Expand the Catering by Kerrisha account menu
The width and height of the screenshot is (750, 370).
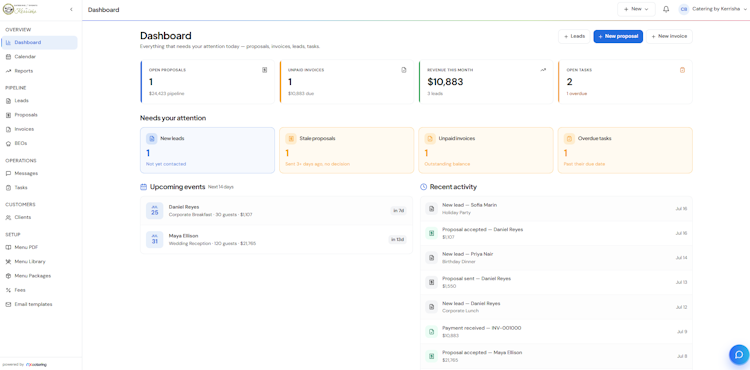pos(712,9)
